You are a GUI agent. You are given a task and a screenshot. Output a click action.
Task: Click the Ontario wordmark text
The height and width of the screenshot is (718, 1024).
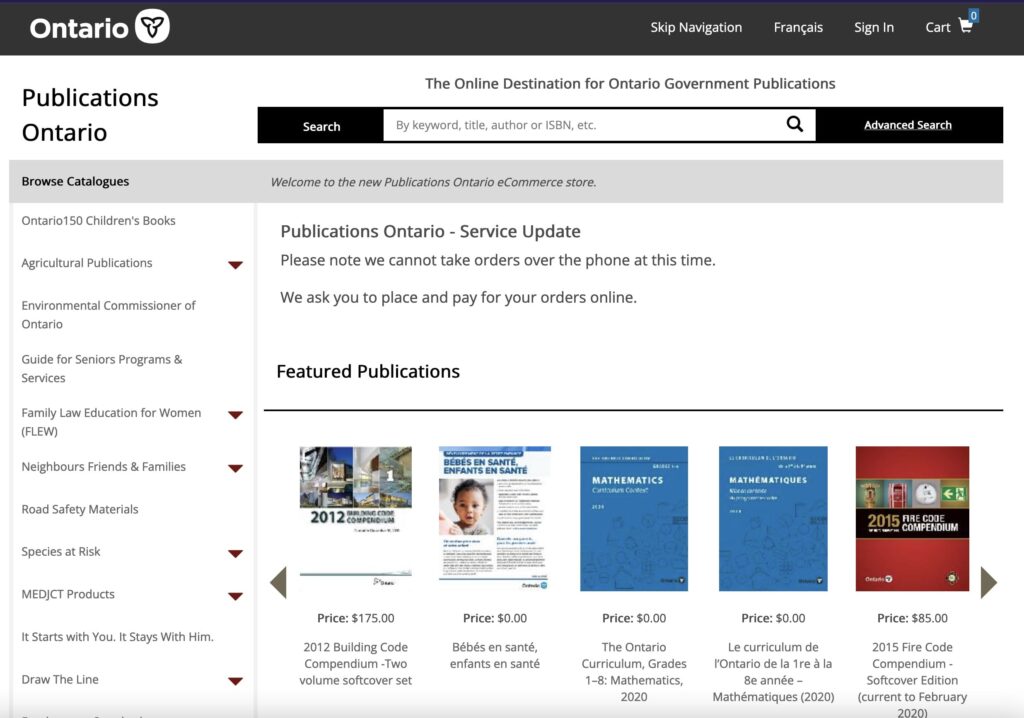(x=79, y=28)
